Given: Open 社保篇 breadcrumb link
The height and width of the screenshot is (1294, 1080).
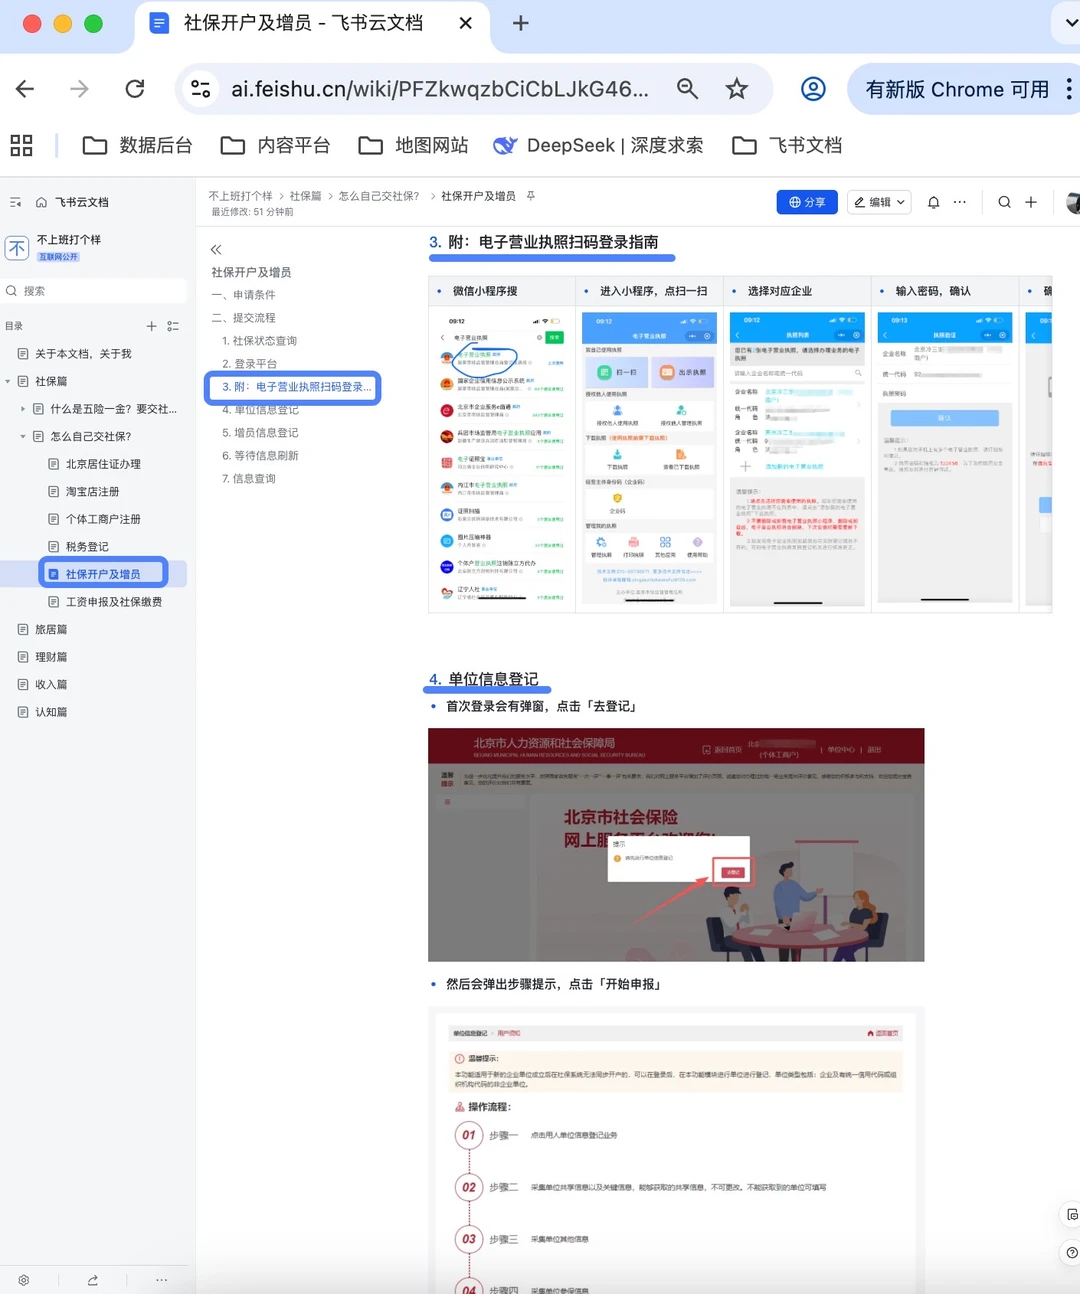Looking at the screenshot, I should [306, 196].
